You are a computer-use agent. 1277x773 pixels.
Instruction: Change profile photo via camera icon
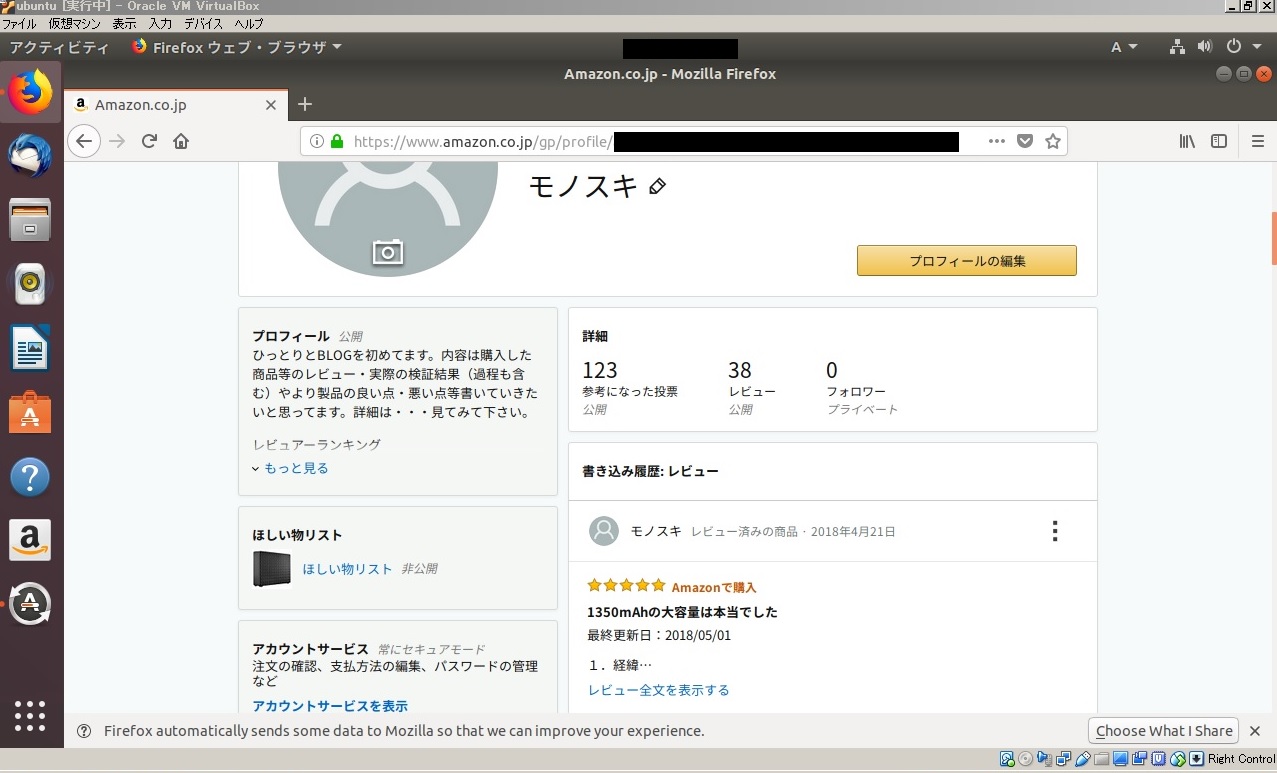point(387,252)
